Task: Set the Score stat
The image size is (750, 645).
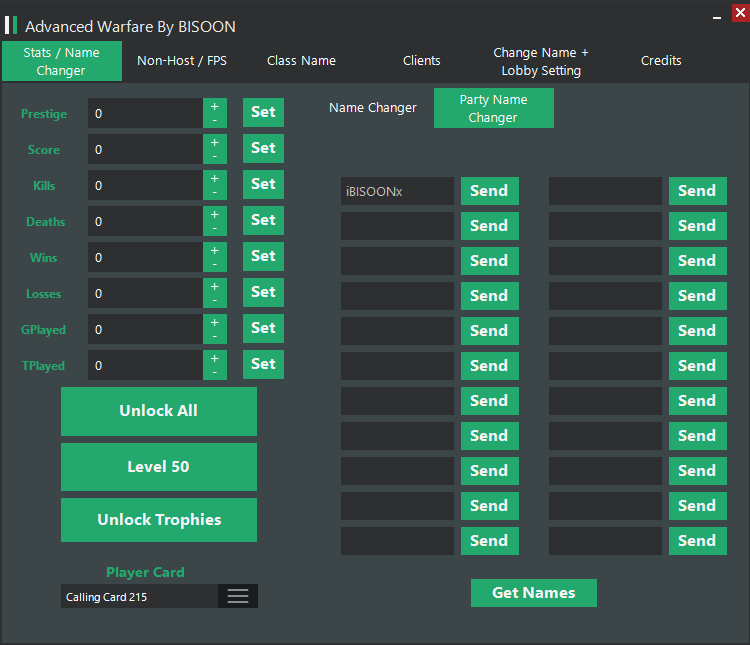Action: (263, 148)
